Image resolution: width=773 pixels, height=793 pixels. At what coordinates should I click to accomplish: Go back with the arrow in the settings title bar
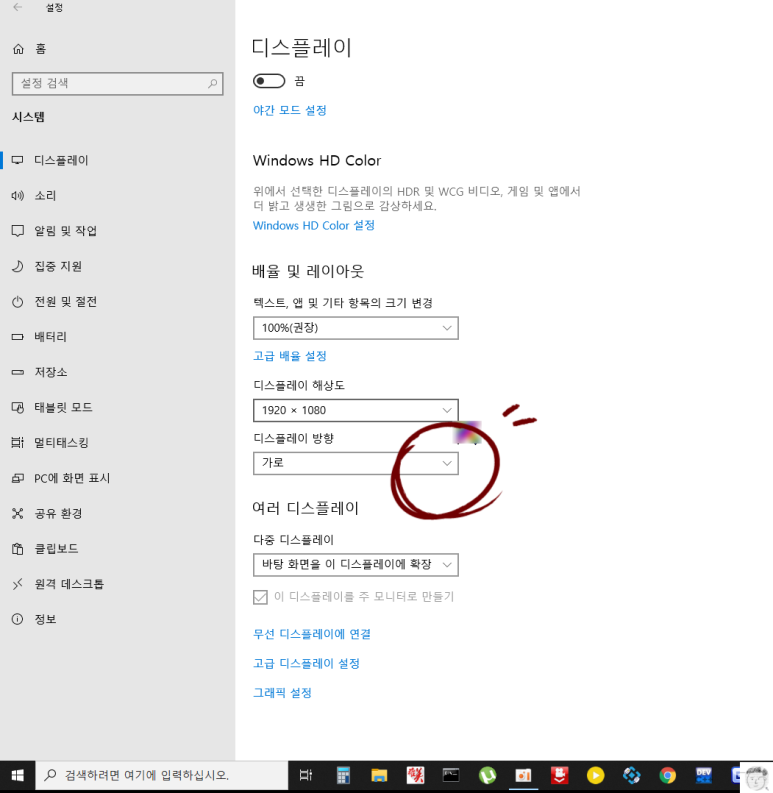click(18, 7)
